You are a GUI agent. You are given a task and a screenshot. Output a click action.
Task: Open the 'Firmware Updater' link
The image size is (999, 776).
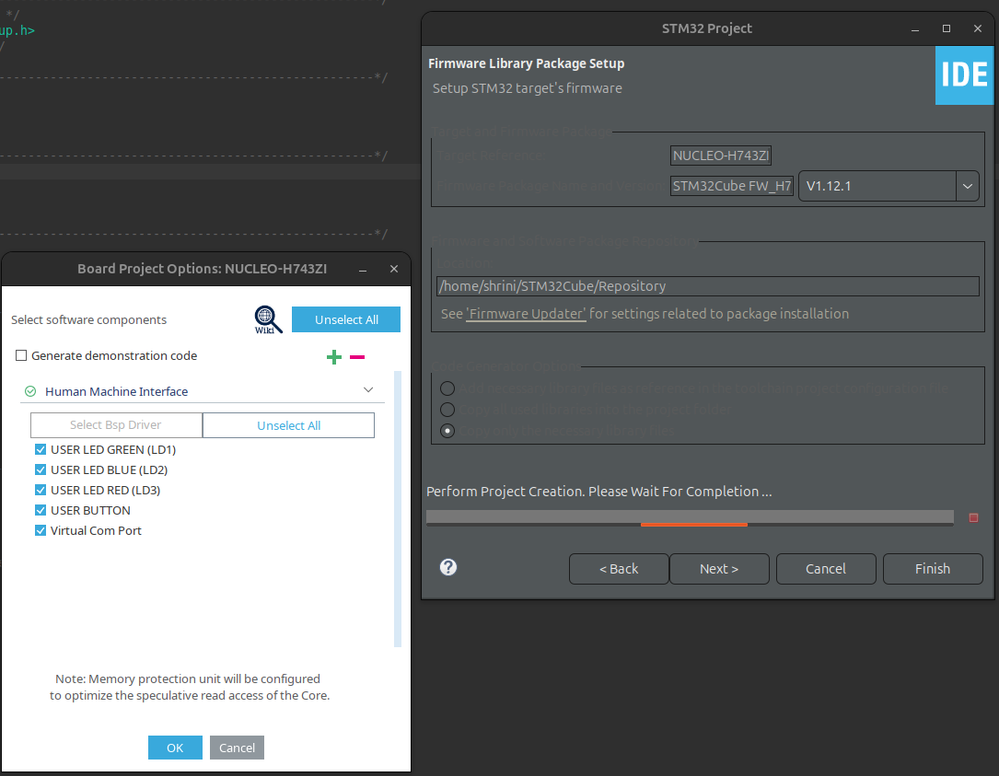(526, 313)
